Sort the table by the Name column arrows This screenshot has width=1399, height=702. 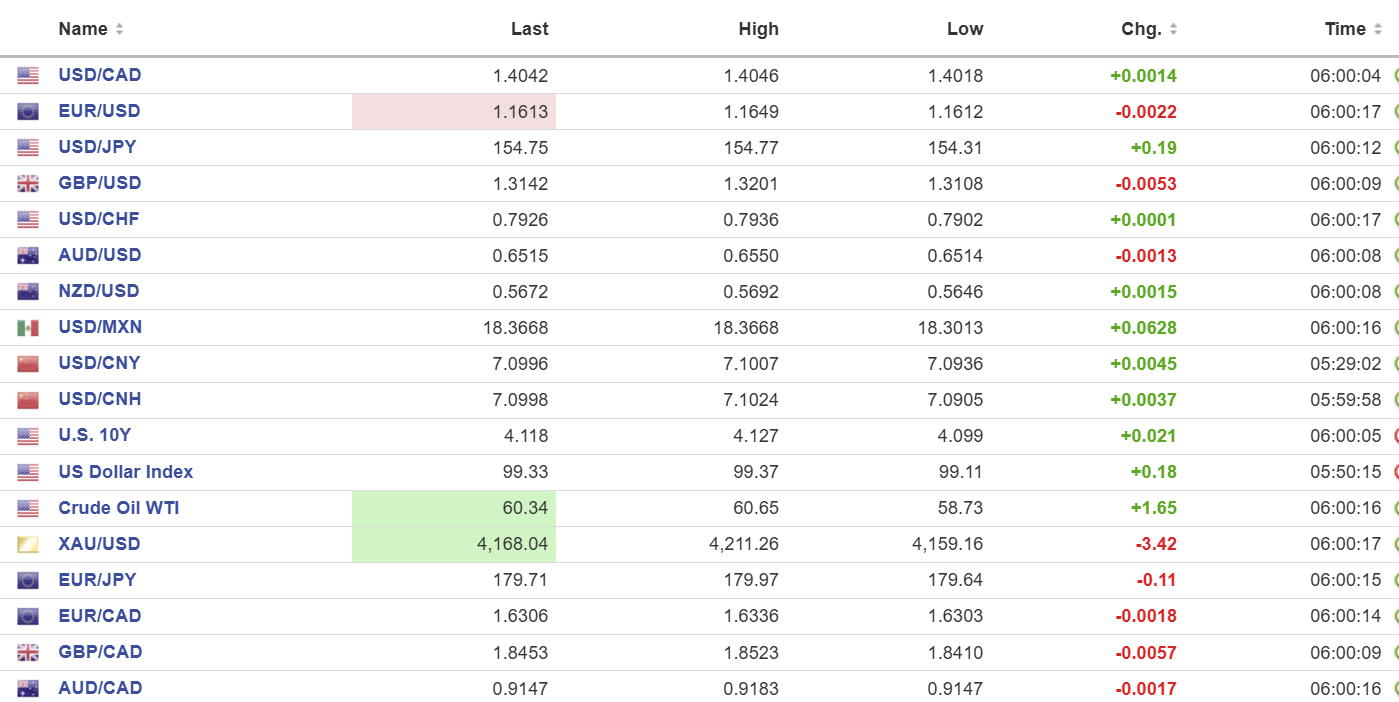[119, 29]
